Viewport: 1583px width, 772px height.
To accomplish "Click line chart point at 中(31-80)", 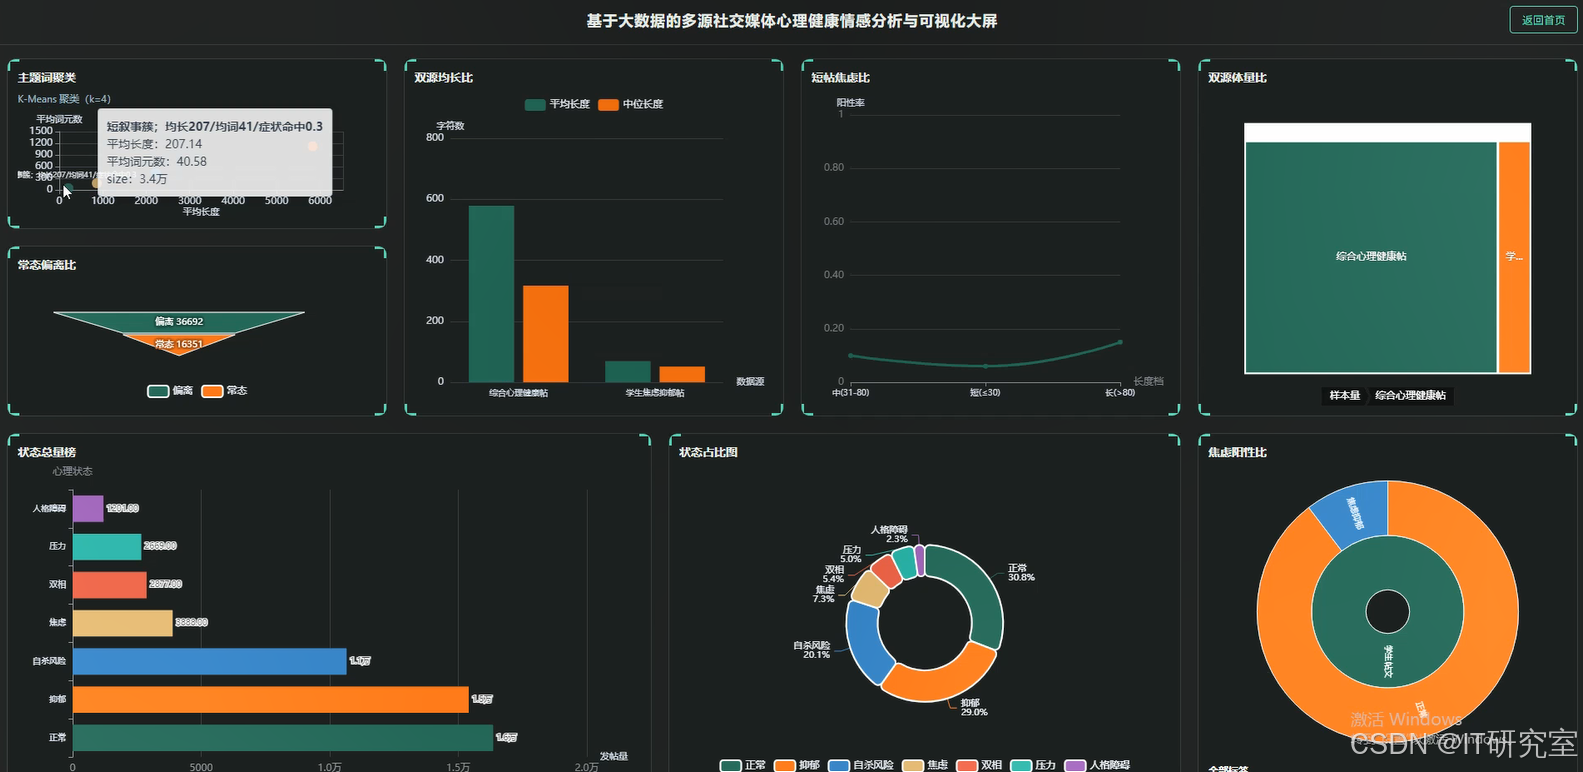I will point(851,355).
